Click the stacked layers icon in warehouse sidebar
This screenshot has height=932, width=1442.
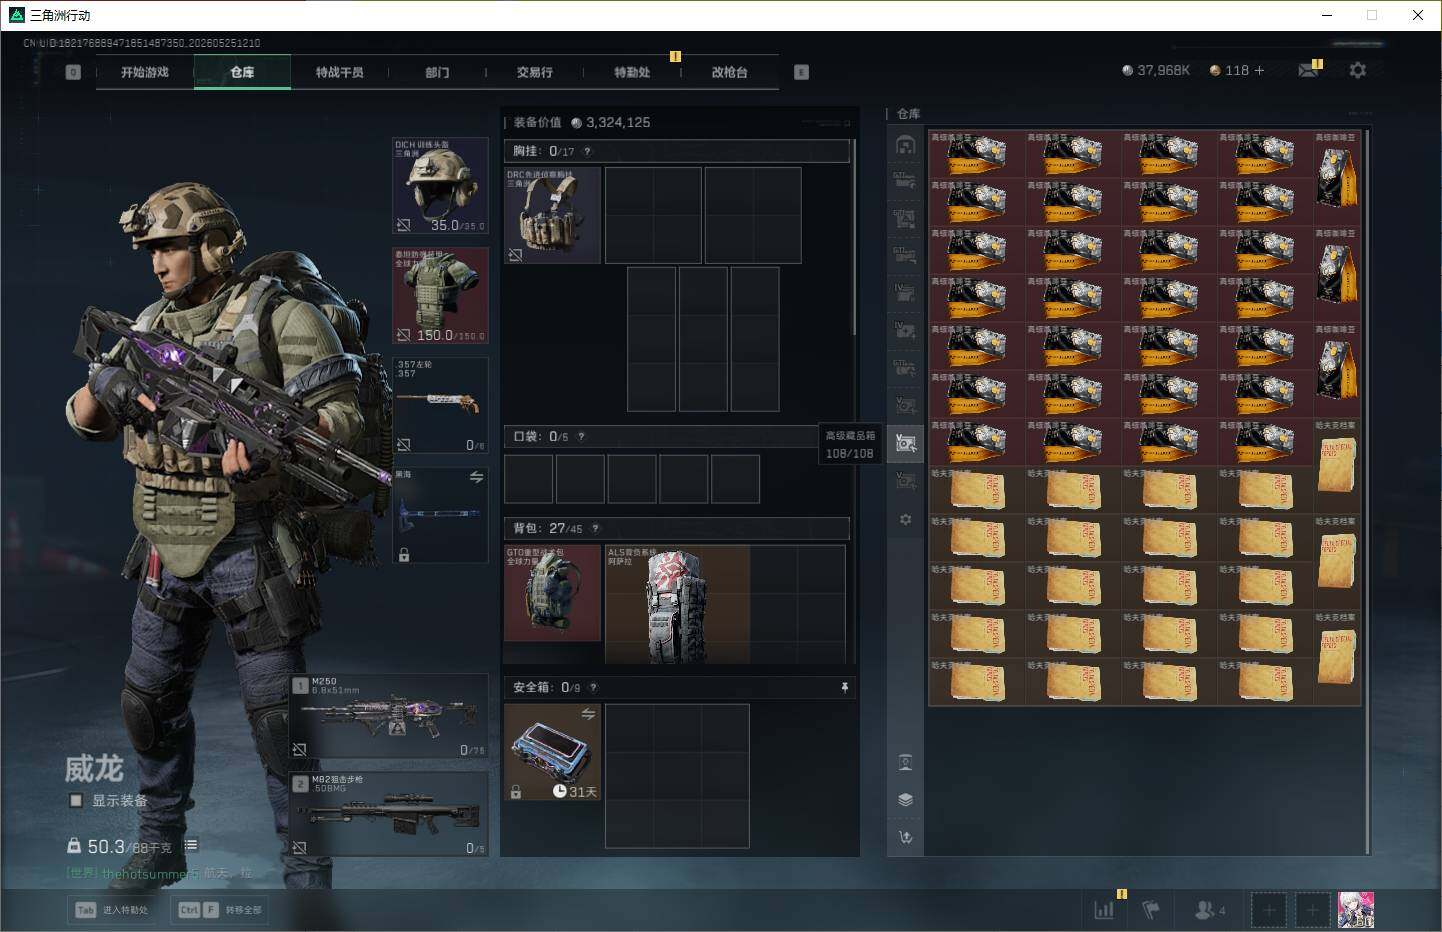click(x=905, y=800)
